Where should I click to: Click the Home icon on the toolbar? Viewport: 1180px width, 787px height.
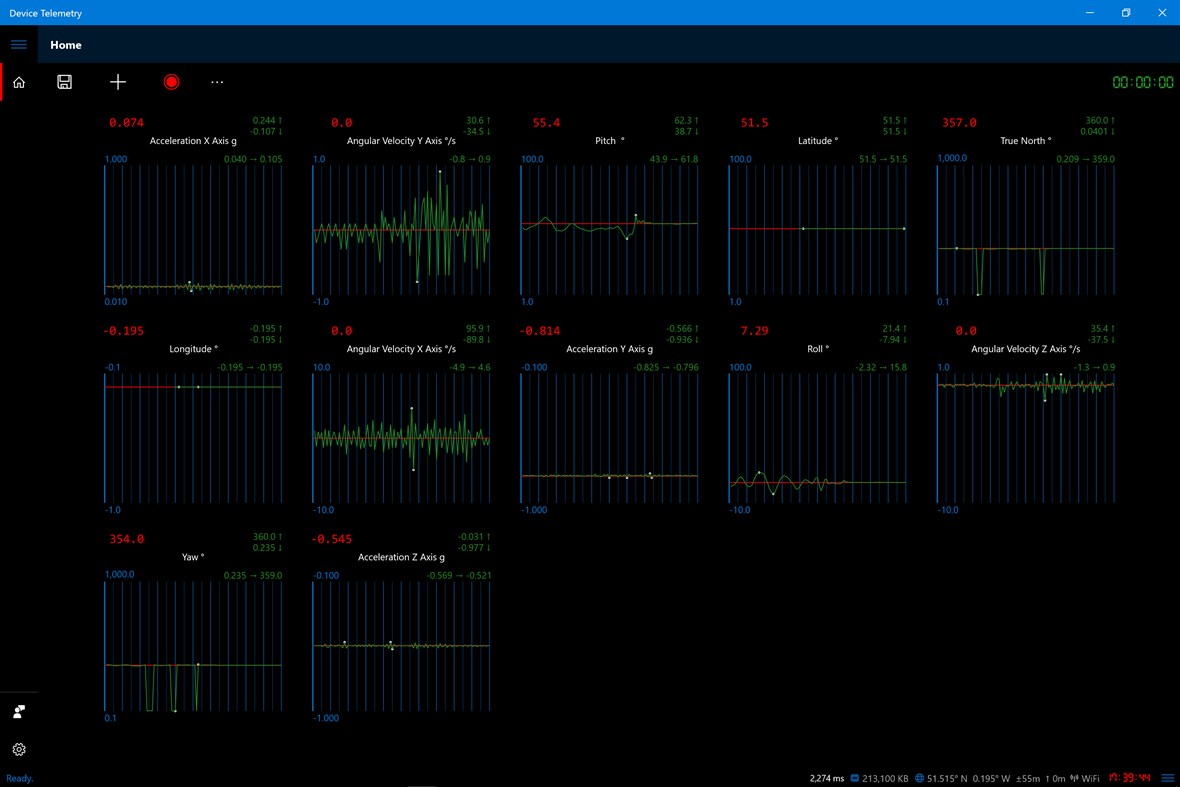tap(18, 82)
